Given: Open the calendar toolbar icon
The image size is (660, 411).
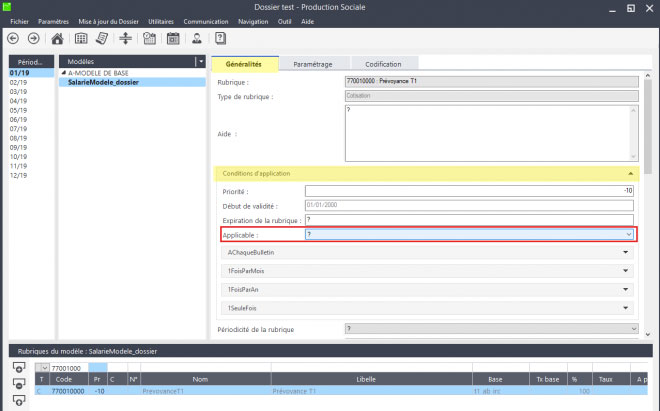Looking at the screenshot, I should coord(173,39).
